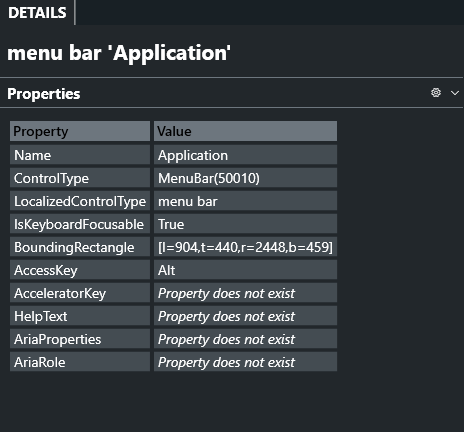Select the 'Application' value cell
464x432 pixels.
[x=245, y=155]
